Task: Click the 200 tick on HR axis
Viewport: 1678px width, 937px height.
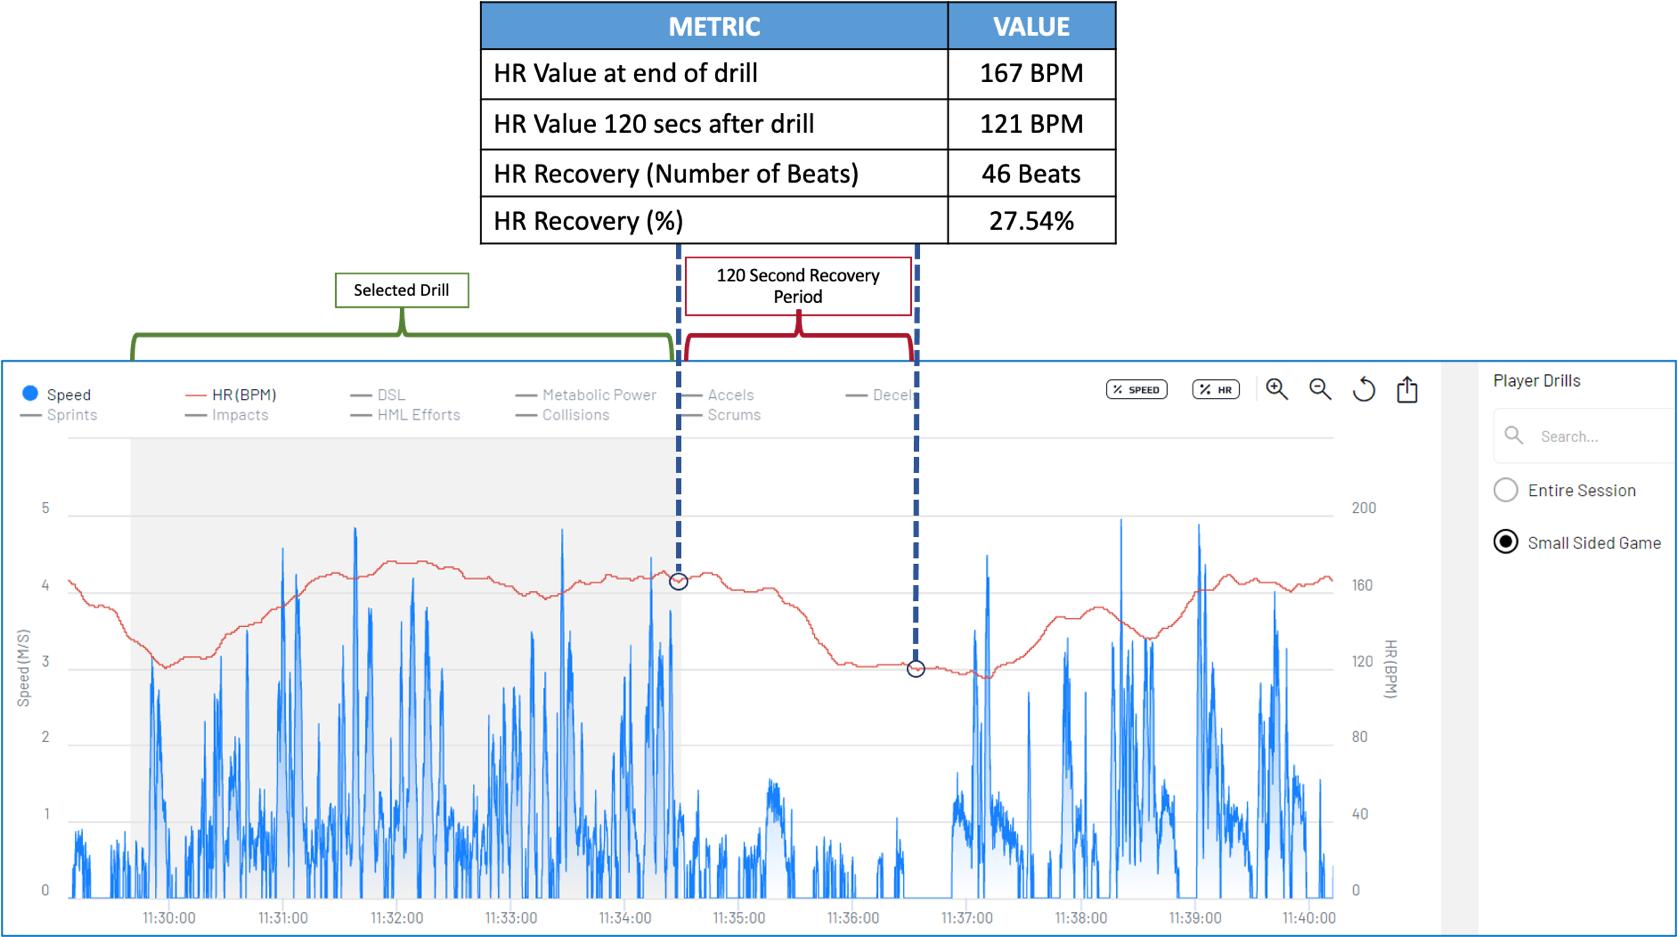Action: (1364, 508)
